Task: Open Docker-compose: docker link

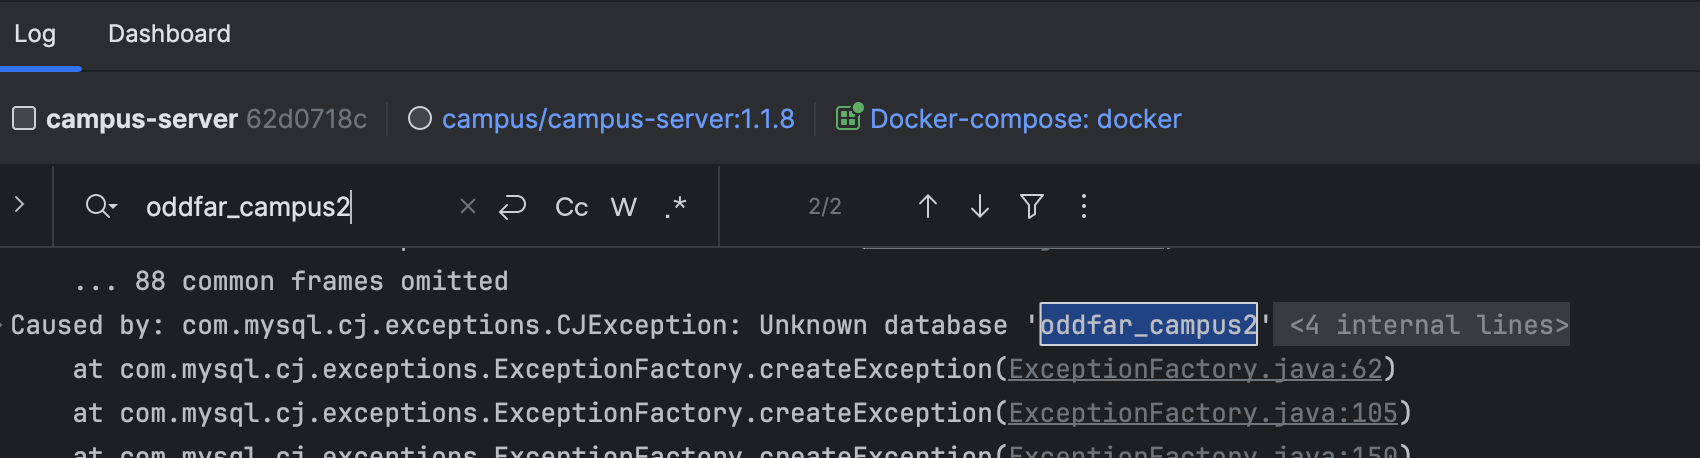Action: (x=1025, y=119)
